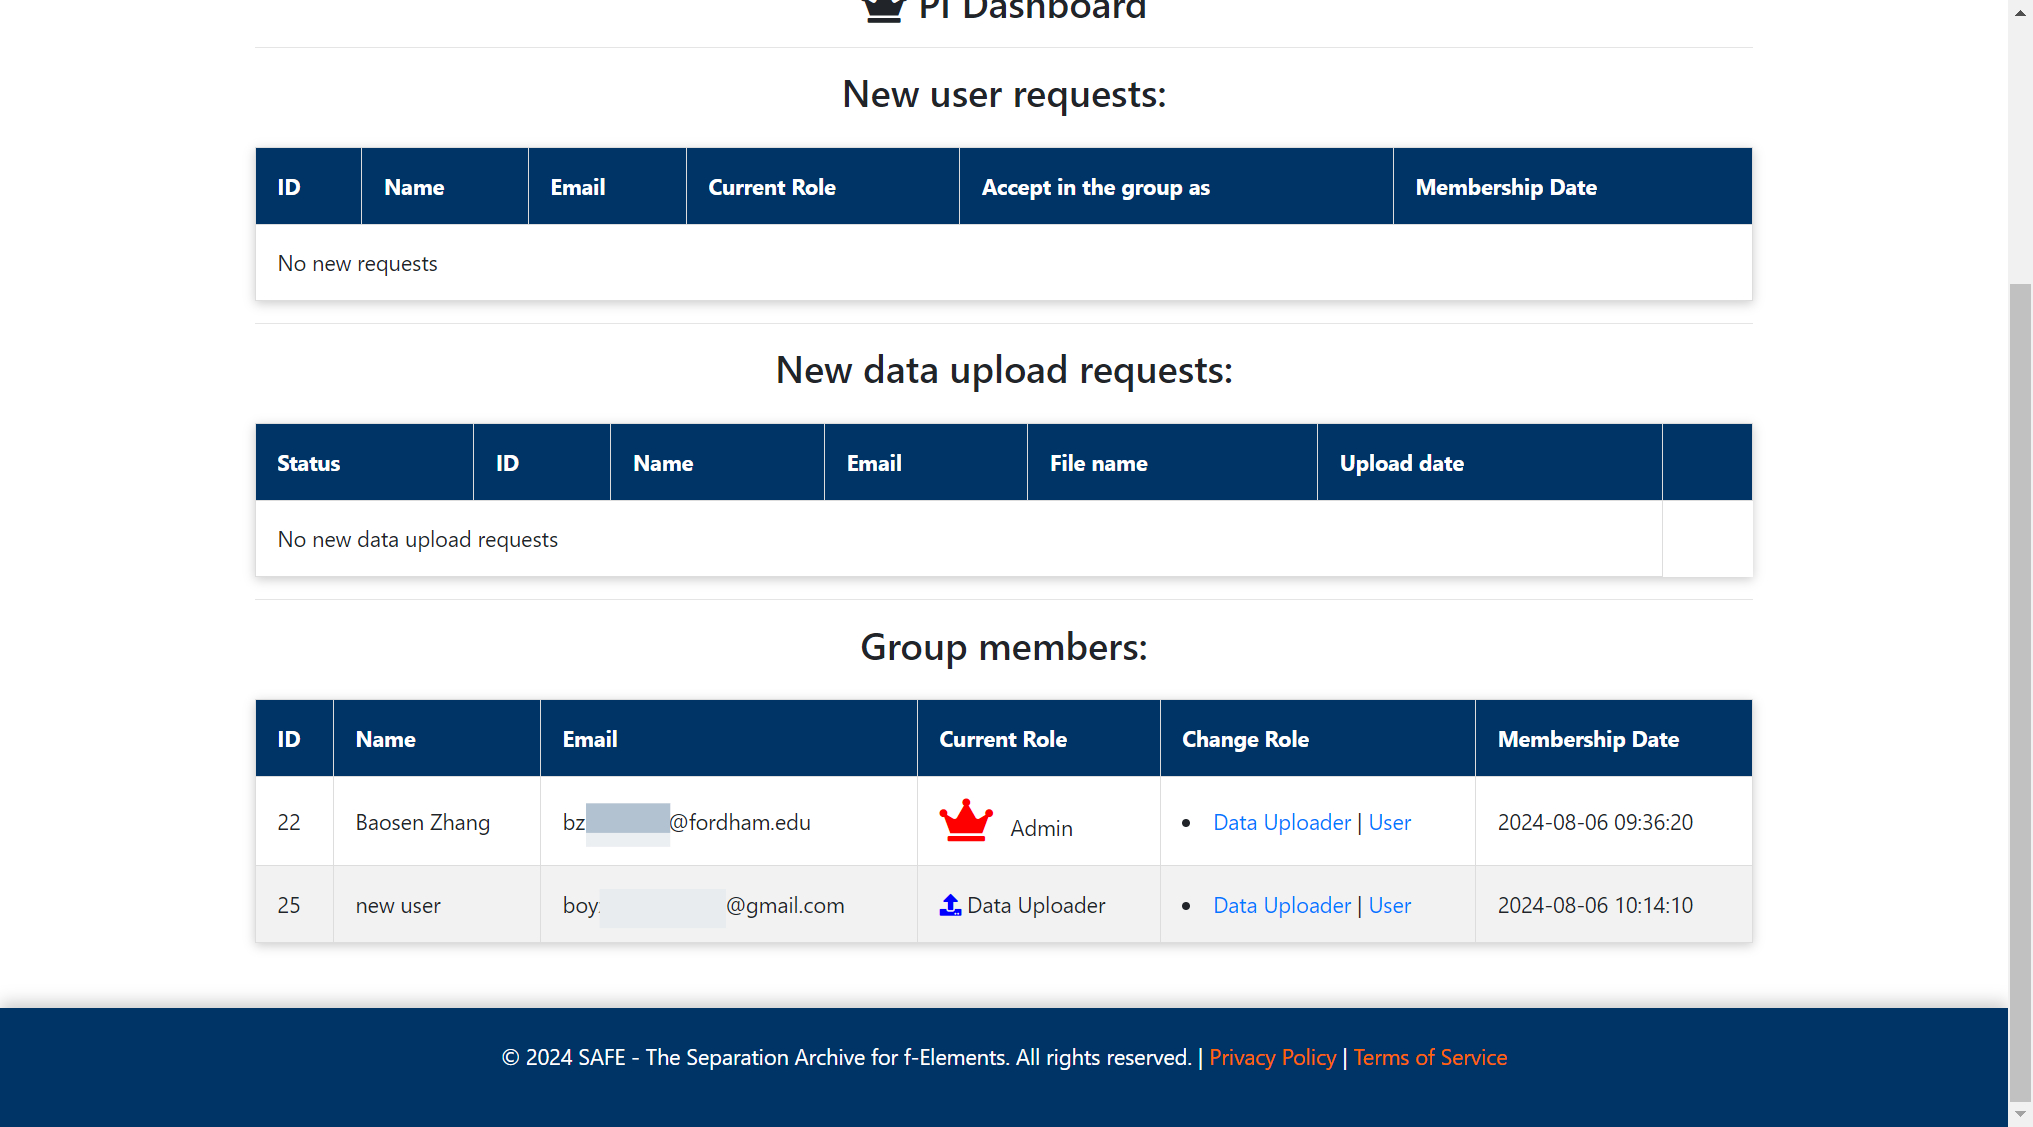Select the 'Baosen Zhang' name cell

(x=437, y=822)
